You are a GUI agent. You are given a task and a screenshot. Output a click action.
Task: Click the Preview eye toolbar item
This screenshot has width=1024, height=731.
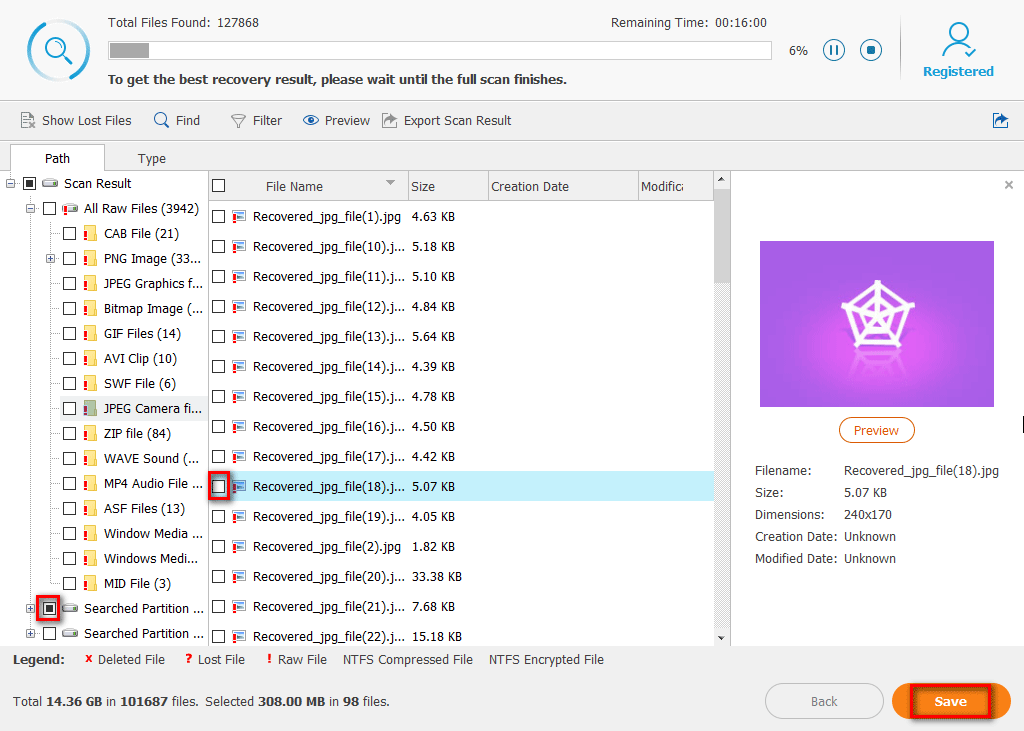(336, 120)
